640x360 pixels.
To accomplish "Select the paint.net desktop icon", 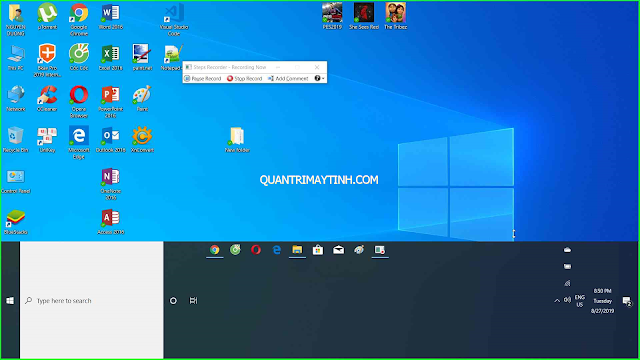I will 142,58.
